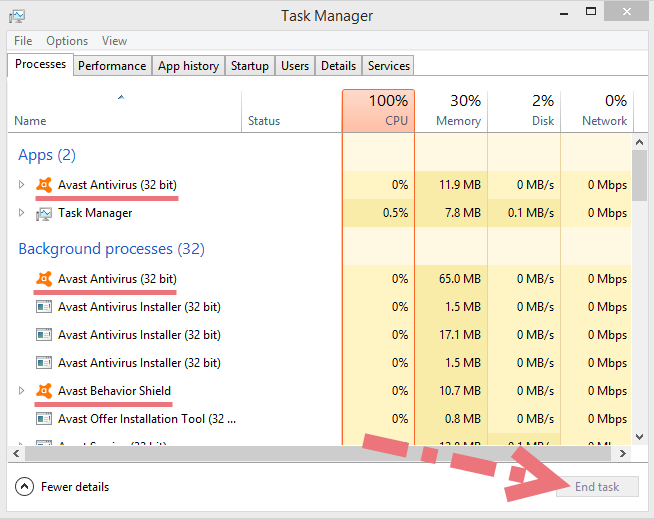Expand the Task Manager app entry
The height and width of the screenshot is (519, 654).
point(21,213)
